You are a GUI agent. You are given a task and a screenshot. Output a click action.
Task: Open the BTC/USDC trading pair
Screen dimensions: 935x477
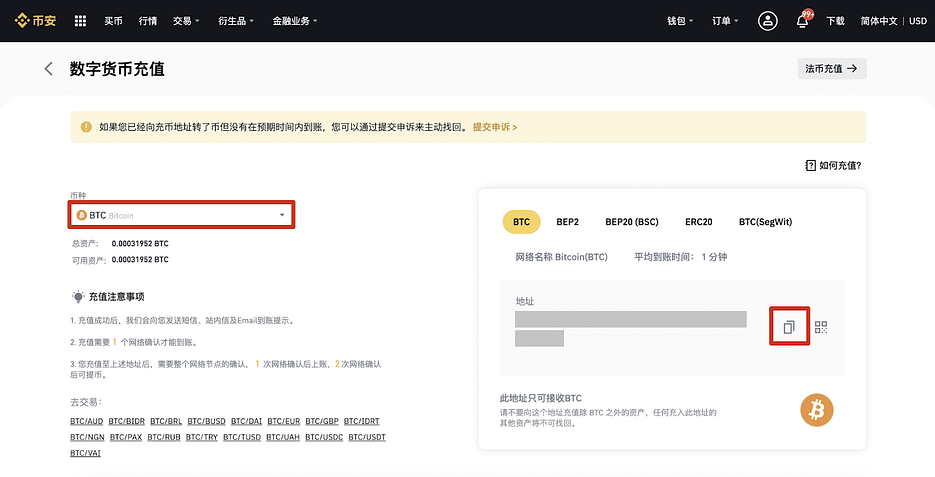click(324, 437)
